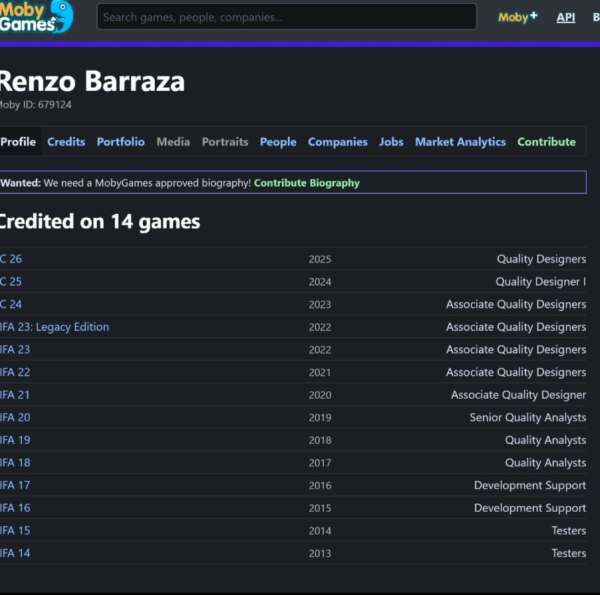Select the Profile tab
The image size is (600, 595).
[x=18, y=142]
